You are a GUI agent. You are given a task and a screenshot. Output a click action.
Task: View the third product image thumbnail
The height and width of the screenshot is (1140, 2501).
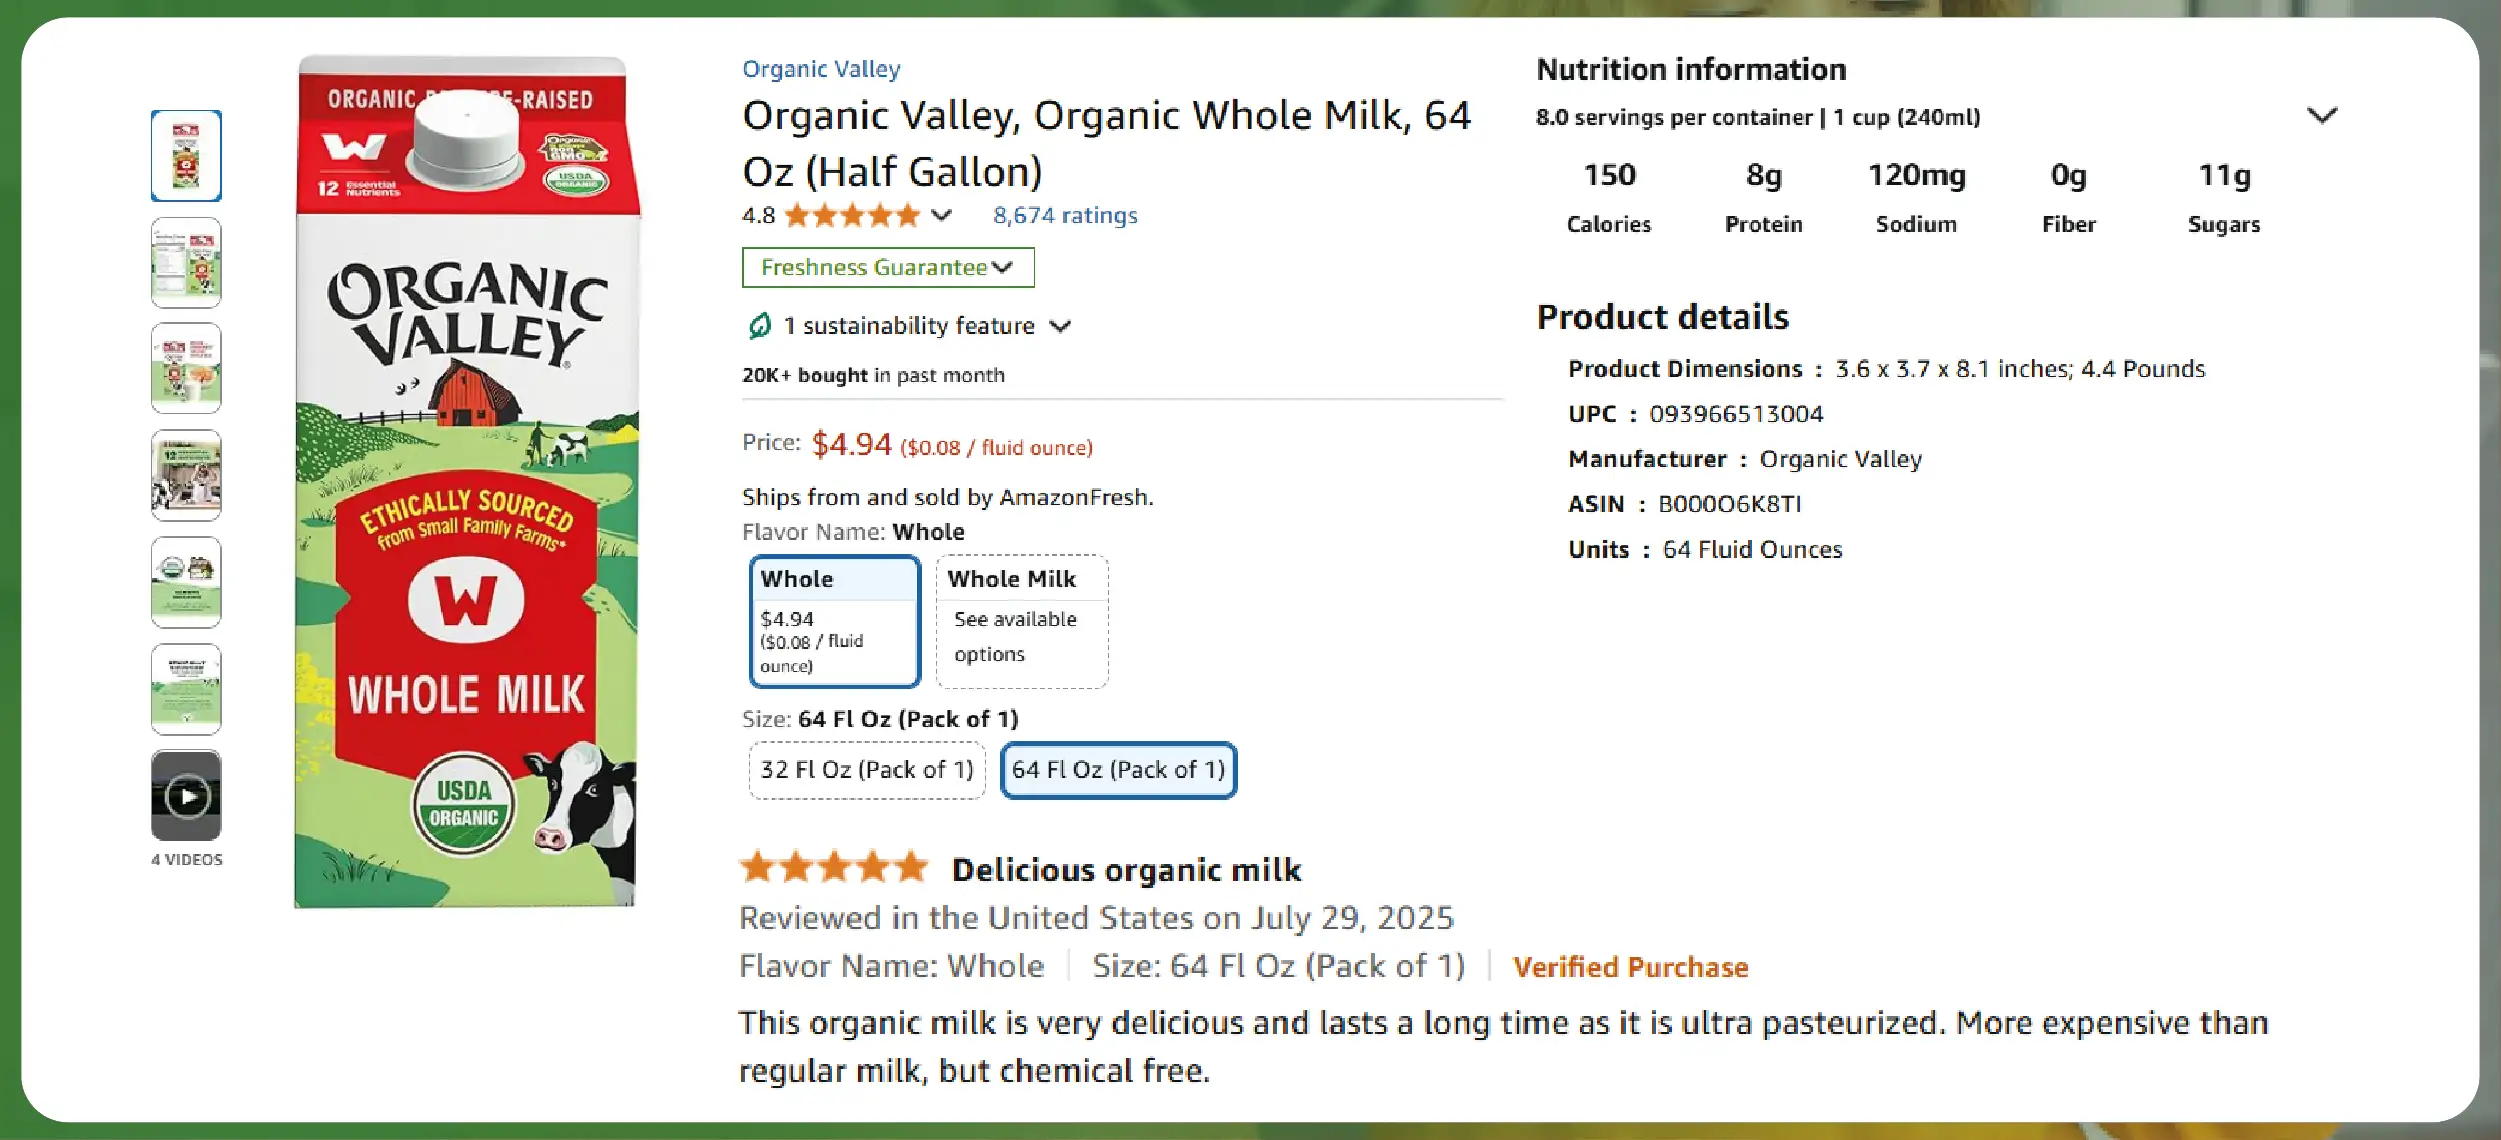click(x=186, y=369)
